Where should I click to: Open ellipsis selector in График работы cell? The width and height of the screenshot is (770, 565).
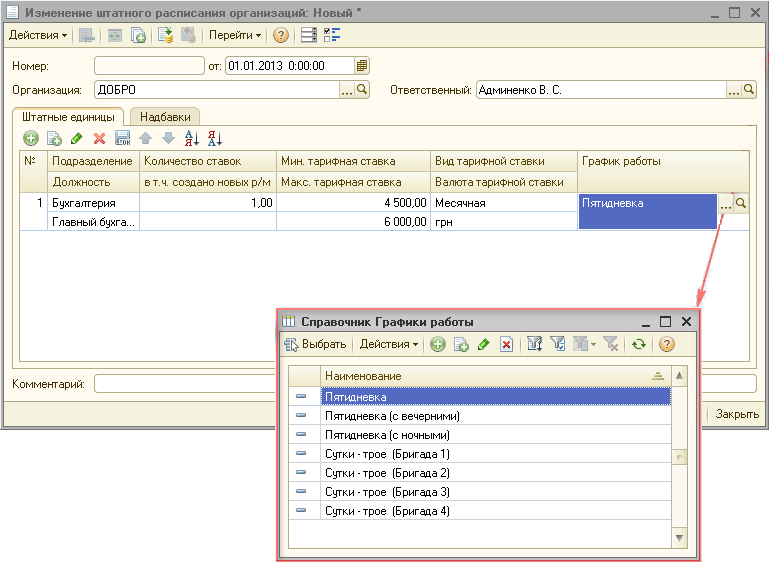725,203
